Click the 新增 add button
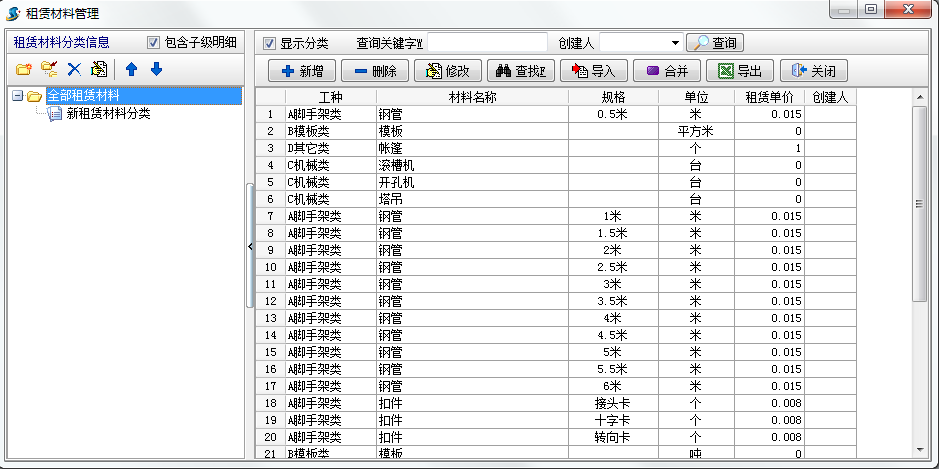Viewport: 939px width, 469px height. tap(302, 71)
